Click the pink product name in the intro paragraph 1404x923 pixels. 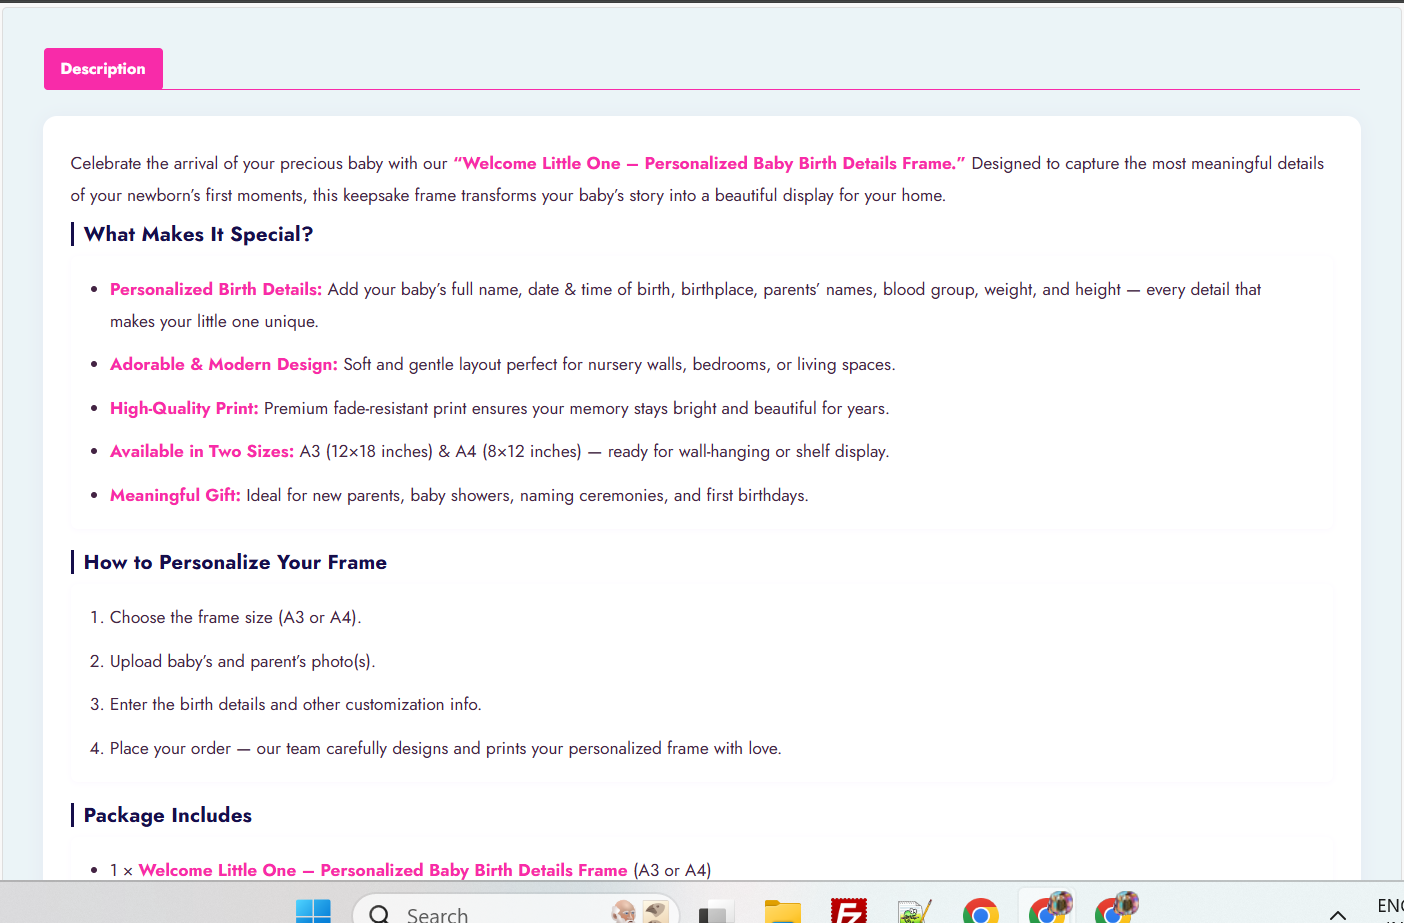[x=709, y=163]
